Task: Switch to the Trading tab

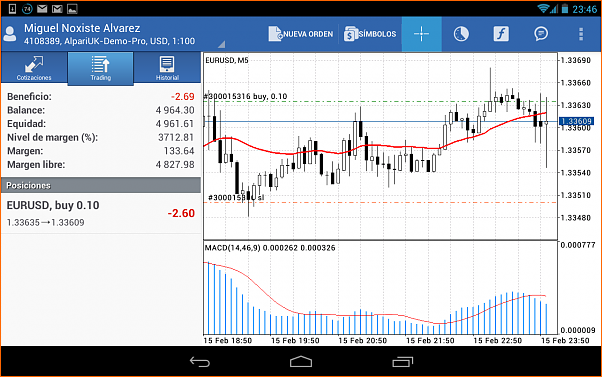Action: coord(101,68)
